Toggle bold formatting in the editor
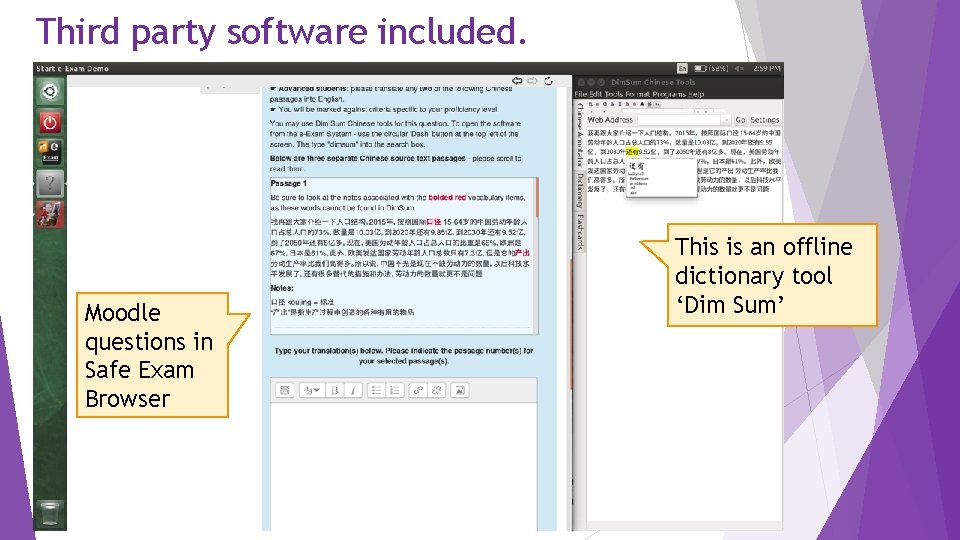Screen dimensions: 960x540 pyautogui.click(x=335, y=390)
